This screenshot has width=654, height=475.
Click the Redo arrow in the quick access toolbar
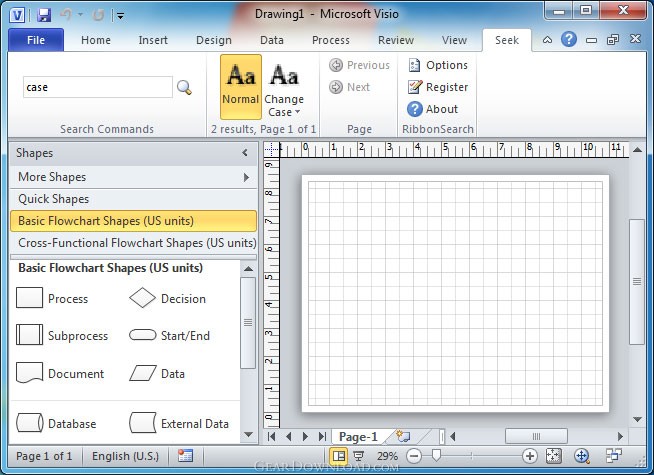pyautogui.click(x=98, y=15)
